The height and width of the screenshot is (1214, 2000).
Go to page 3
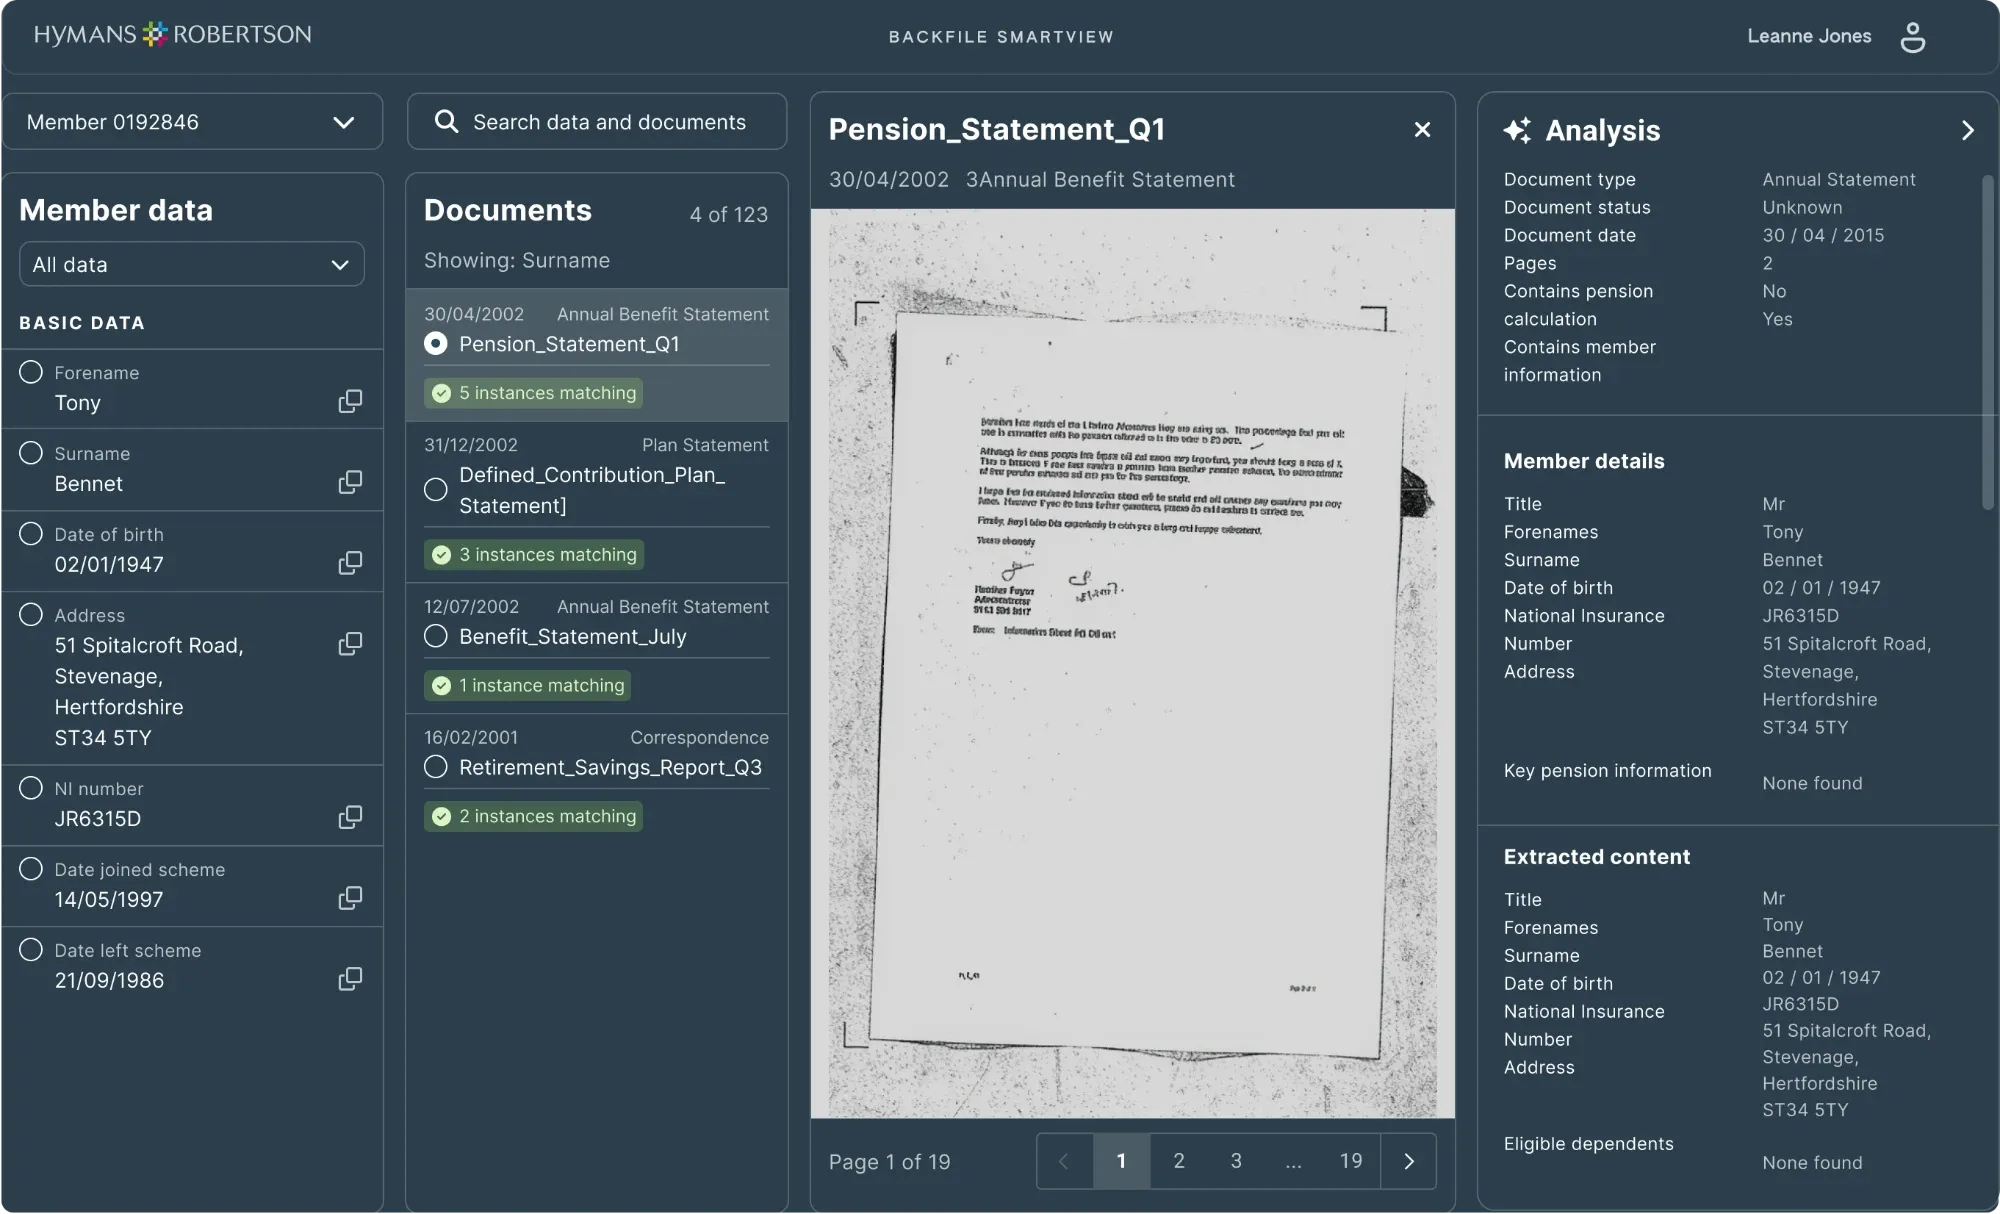[x=1236, y=1161]
